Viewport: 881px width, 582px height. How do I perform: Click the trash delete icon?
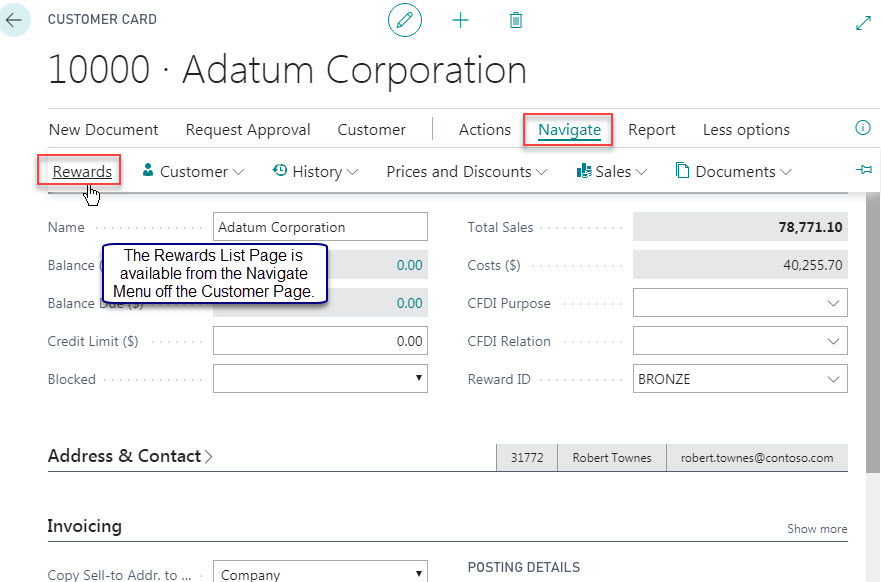point(516,21)
